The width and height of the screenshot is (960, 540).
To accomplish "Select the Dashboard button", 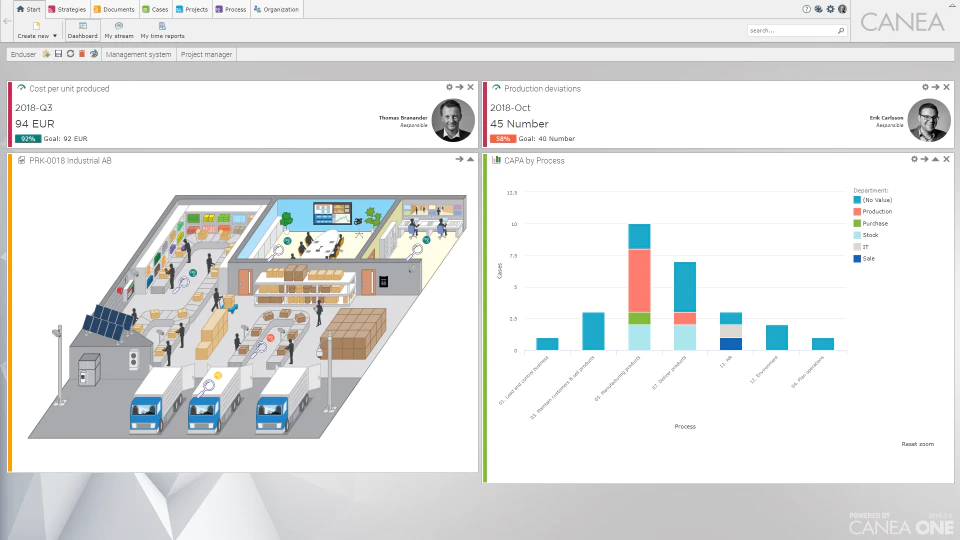I will pos(83,30).
